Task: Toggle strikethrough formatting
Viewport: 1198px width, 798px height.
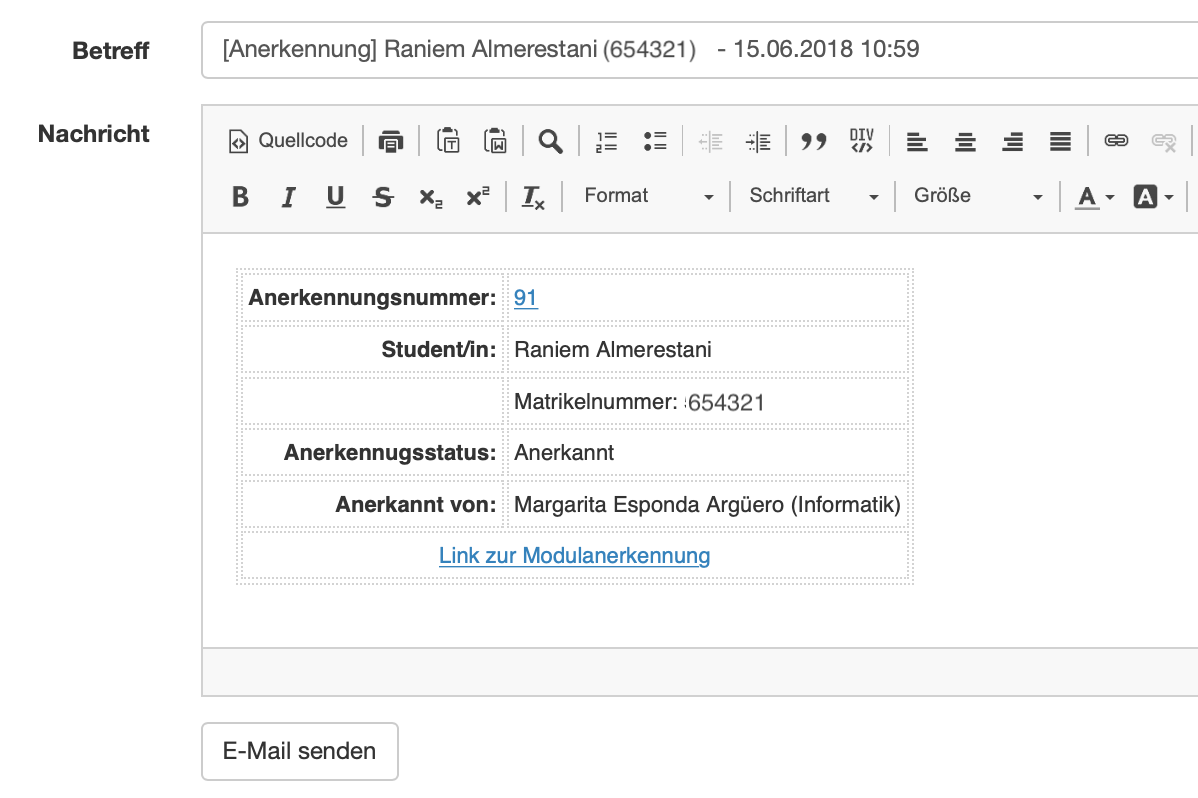Action: pos(384,196)
